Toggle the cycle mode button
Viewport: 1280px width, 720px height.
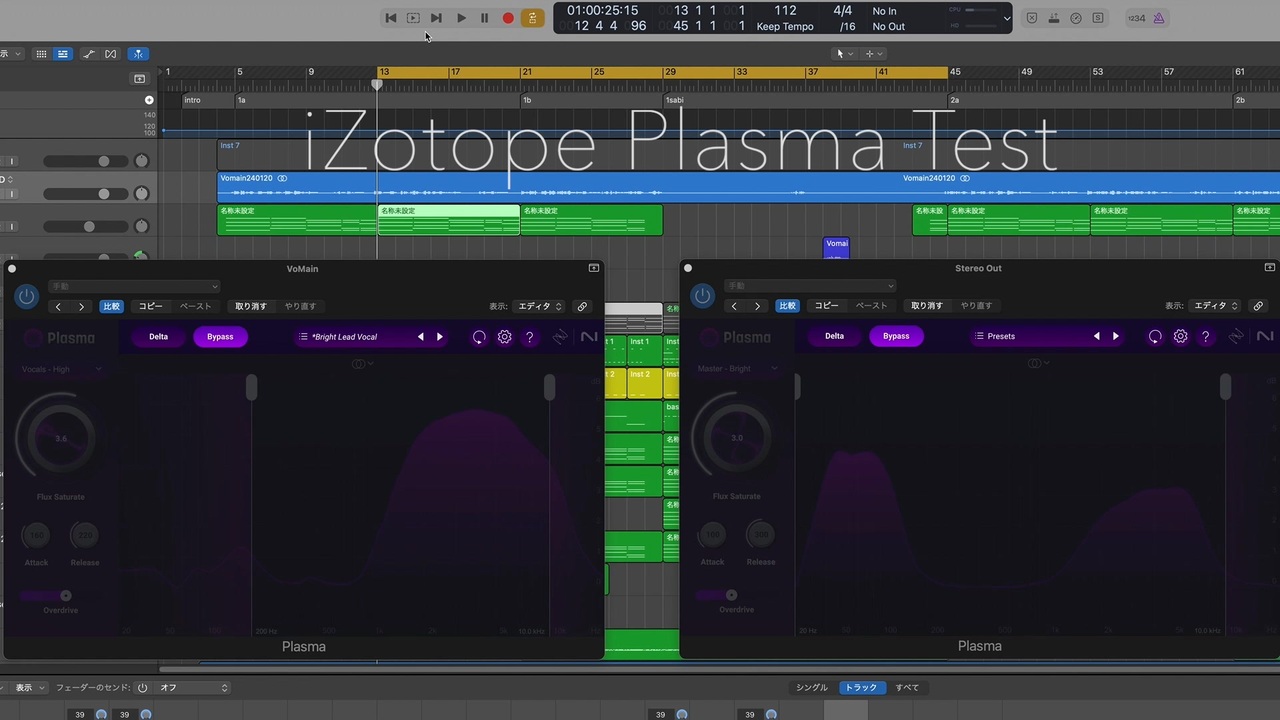pos(532,18)
